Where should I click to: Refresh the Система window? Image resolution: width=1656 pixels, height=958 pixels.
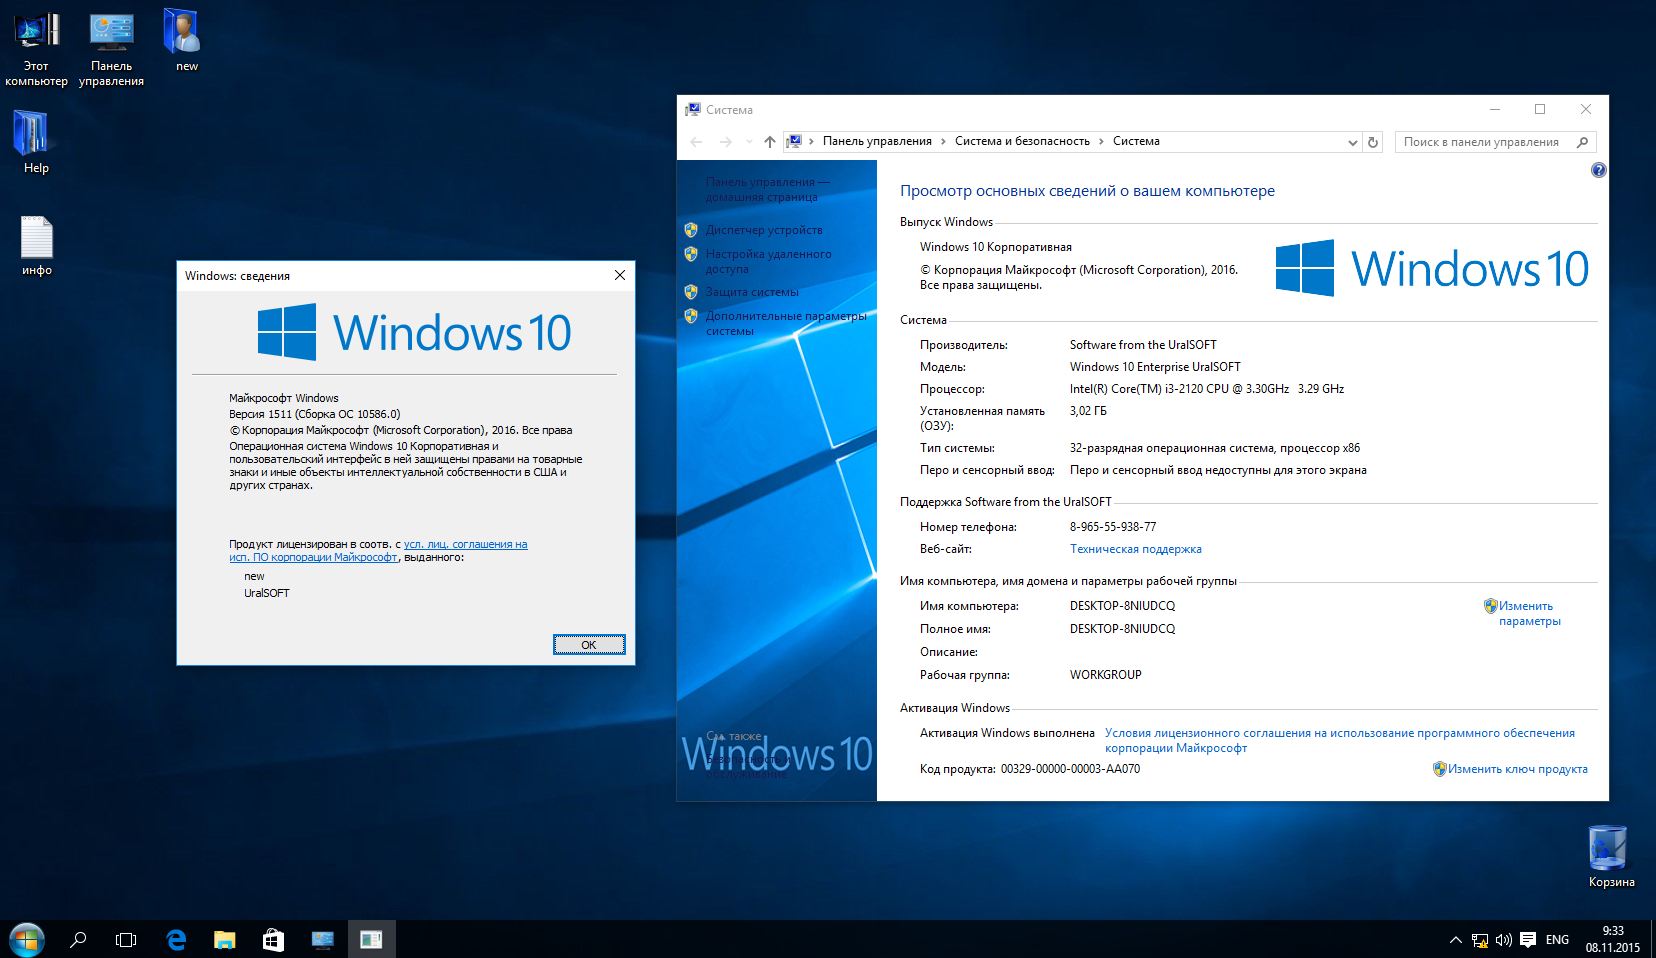(1373, 142)
